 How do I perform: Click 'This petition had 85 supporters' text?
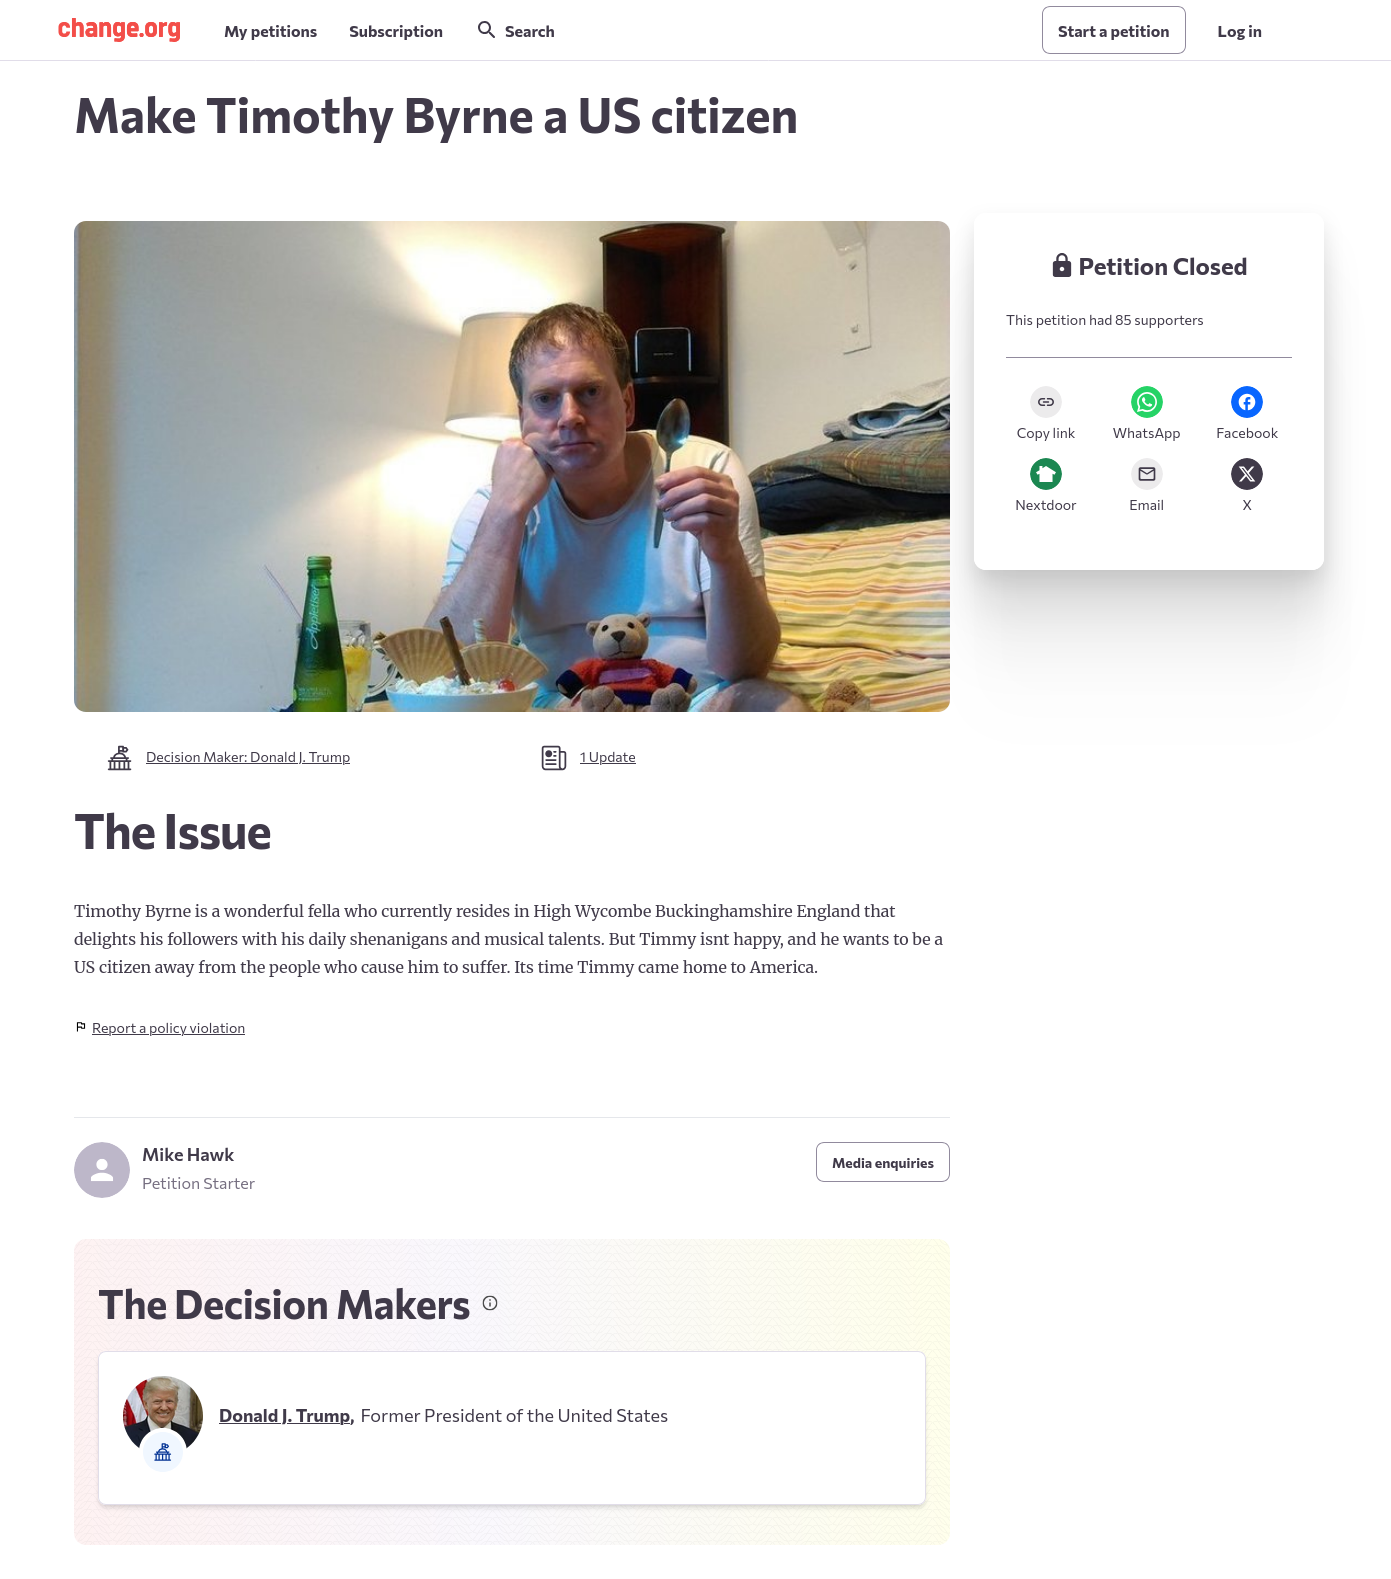[1105, 320]
